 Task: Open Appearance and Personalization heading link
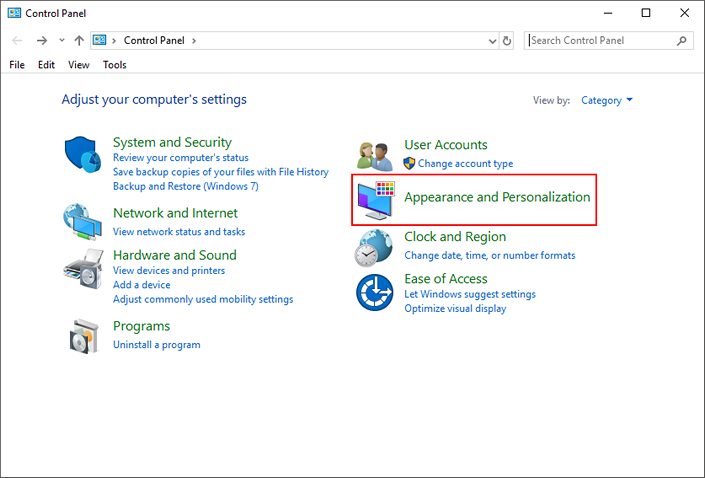(497, 197)
